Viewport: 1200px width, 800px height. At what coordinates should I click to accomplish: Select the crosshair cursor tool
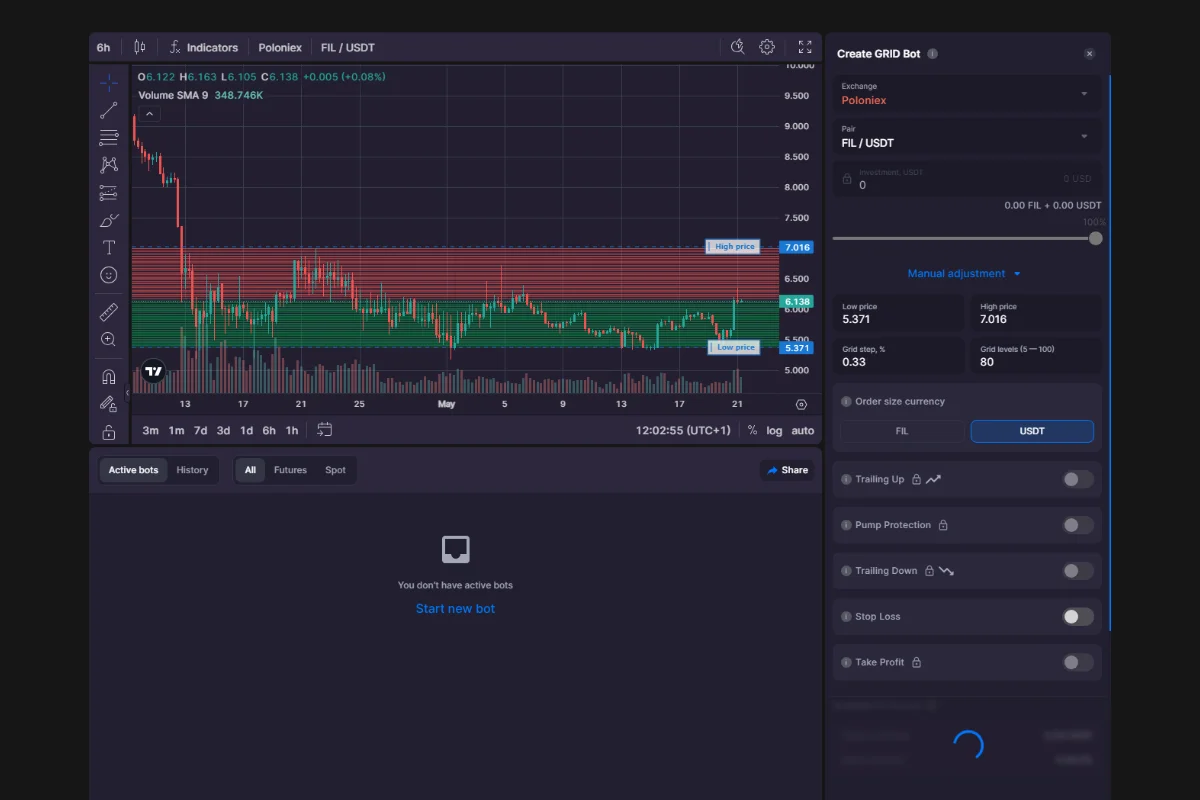coord(108,82)
